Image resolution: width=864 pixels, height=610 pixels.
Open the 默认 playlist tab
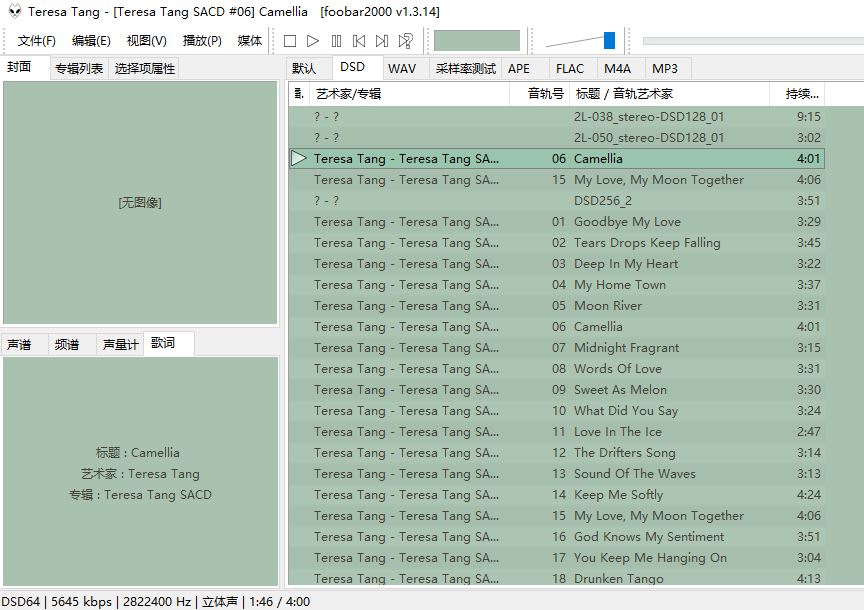[309, 69]
